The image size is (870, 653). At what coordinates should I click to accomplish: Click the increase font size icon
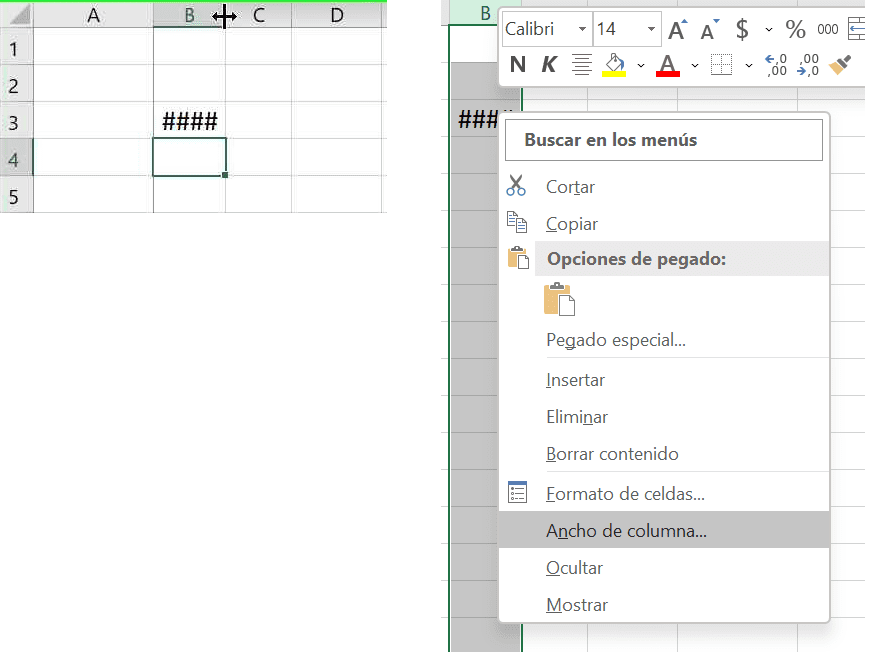pyautogui.click(x=678, y=30)
